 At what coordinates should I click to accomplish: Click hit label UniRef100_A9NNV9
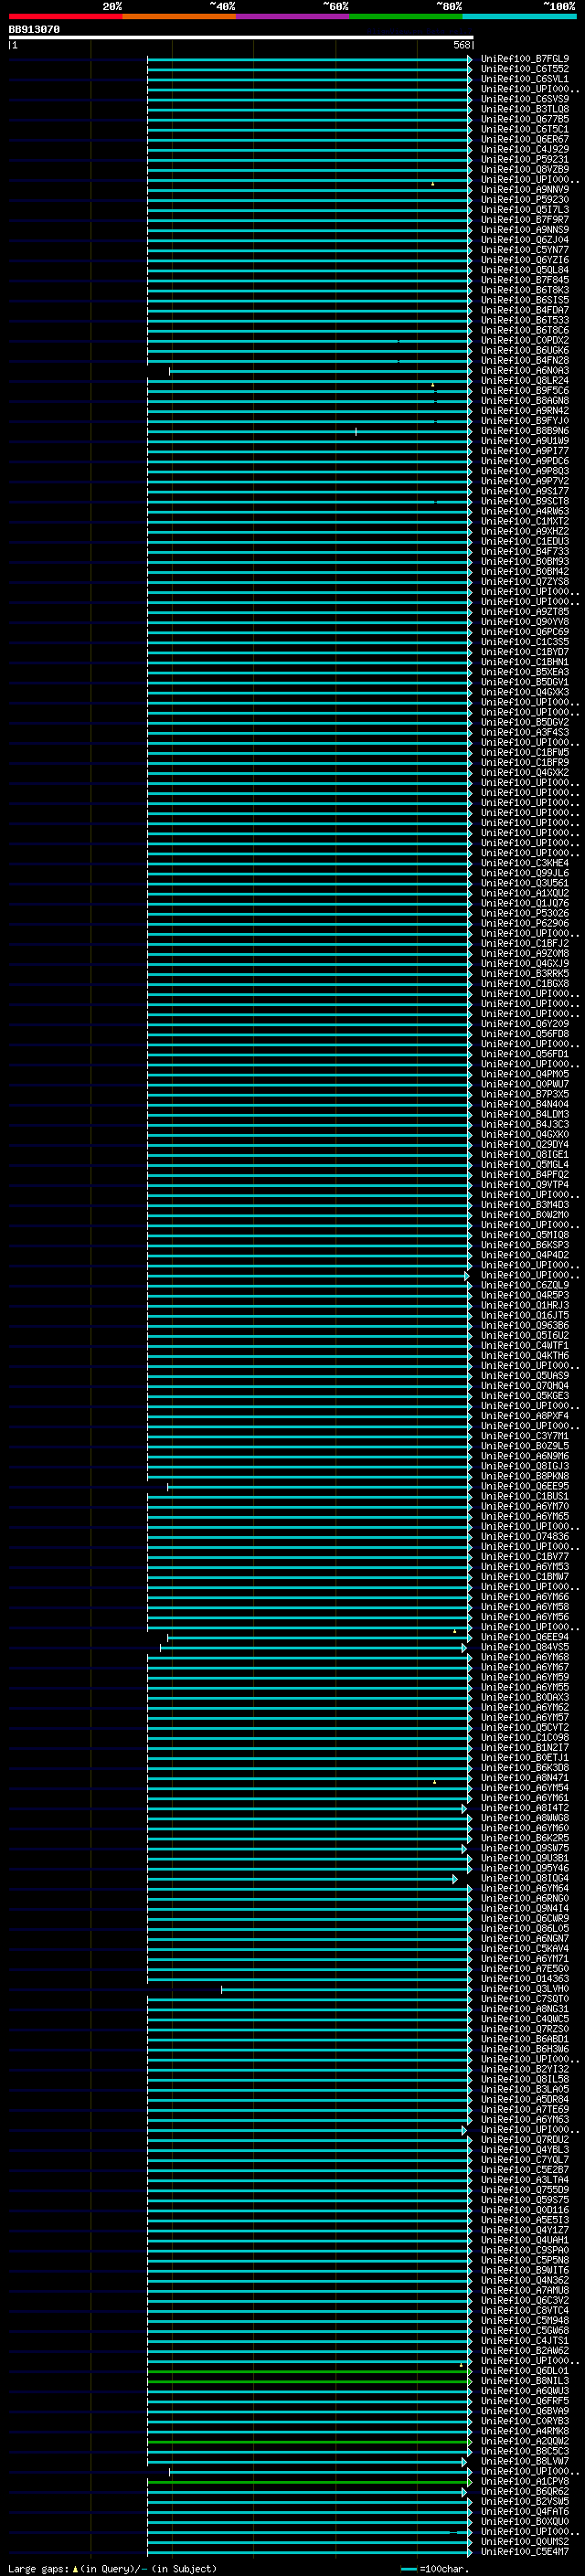[524, 189]
